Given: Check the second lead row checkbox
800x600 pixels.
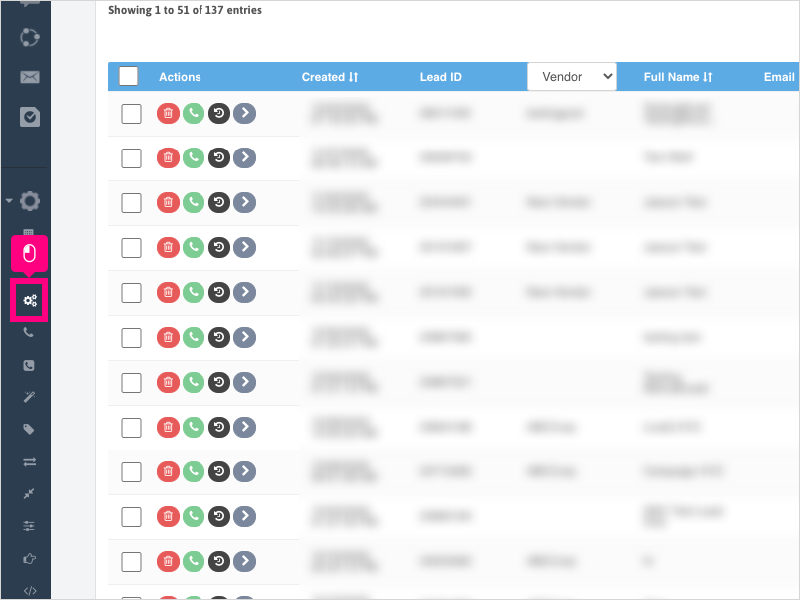Looking at the screenshot, I should (x=131, y=158).
